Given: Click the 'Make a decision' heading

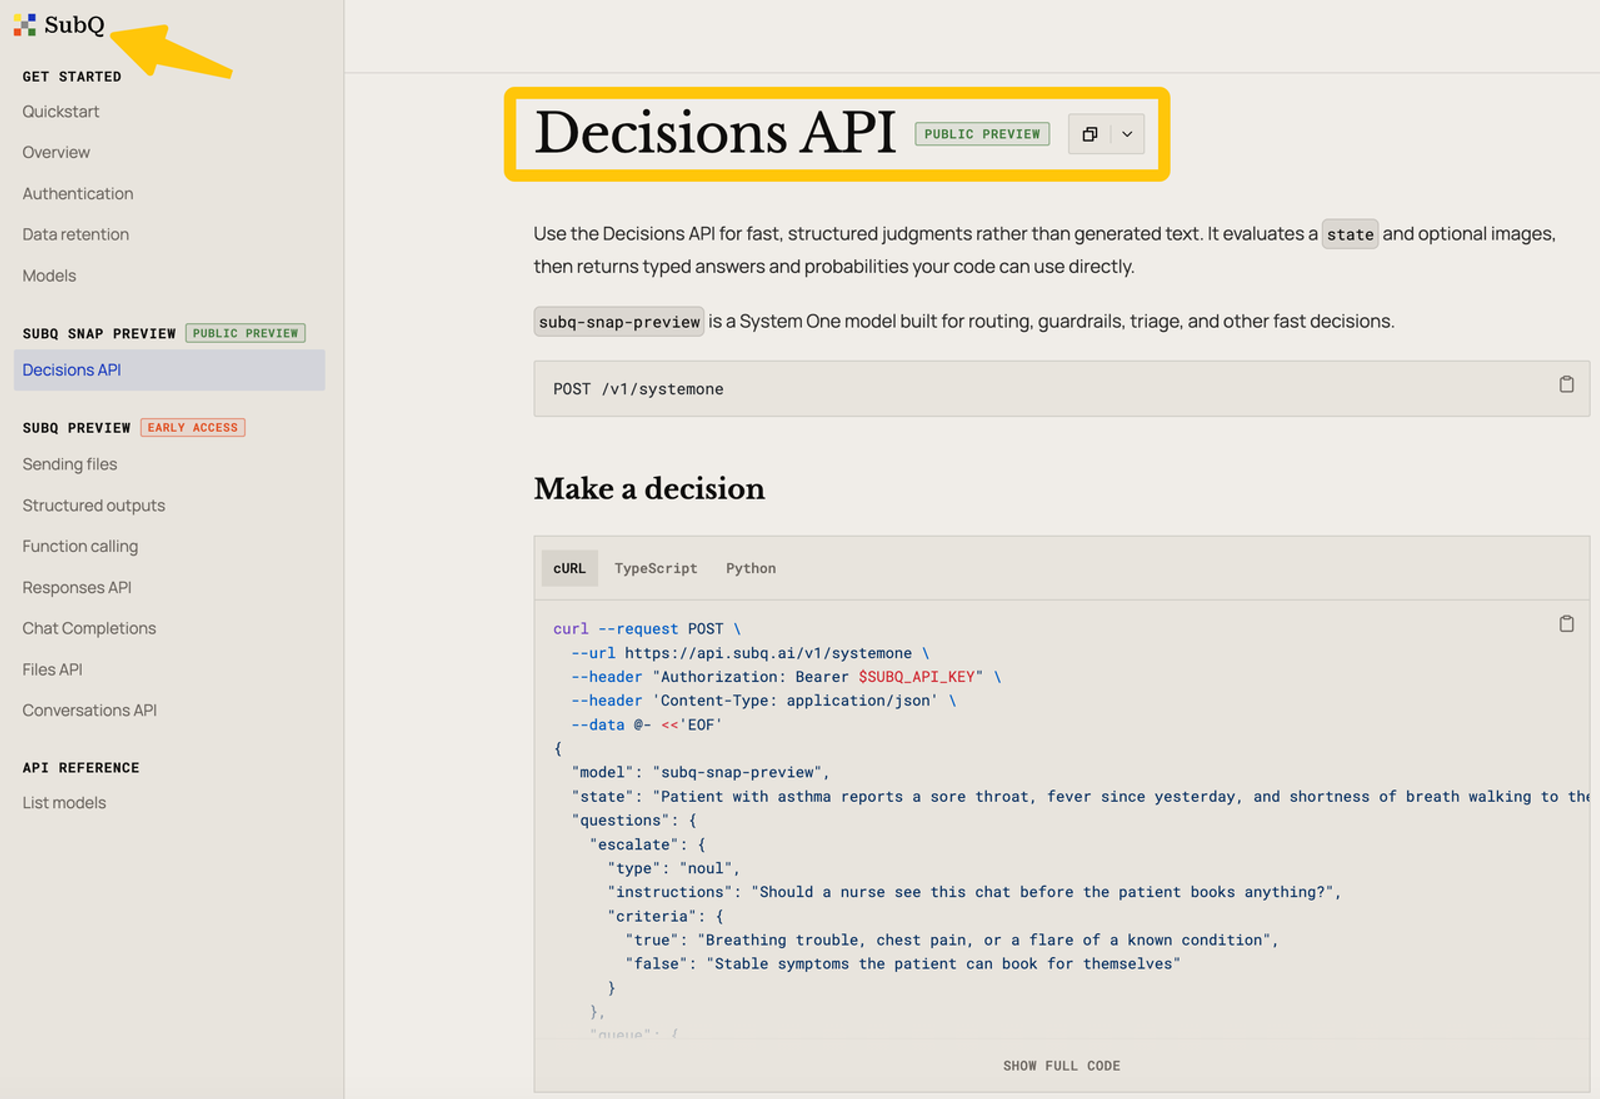Looking at the screenshot, I should 649,489.
